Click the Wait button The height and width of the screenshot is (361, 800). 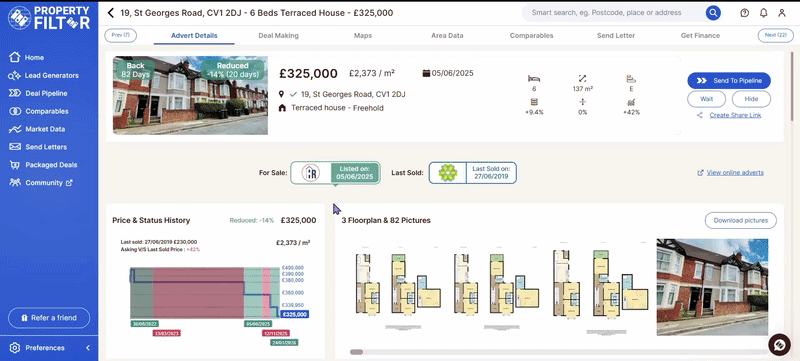(x=706, y=99)
